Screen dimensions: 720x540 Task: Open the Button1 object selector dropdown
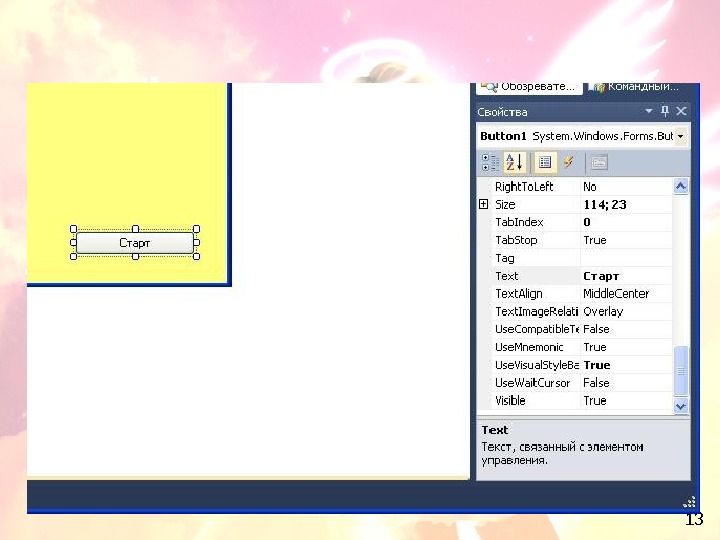681,136
